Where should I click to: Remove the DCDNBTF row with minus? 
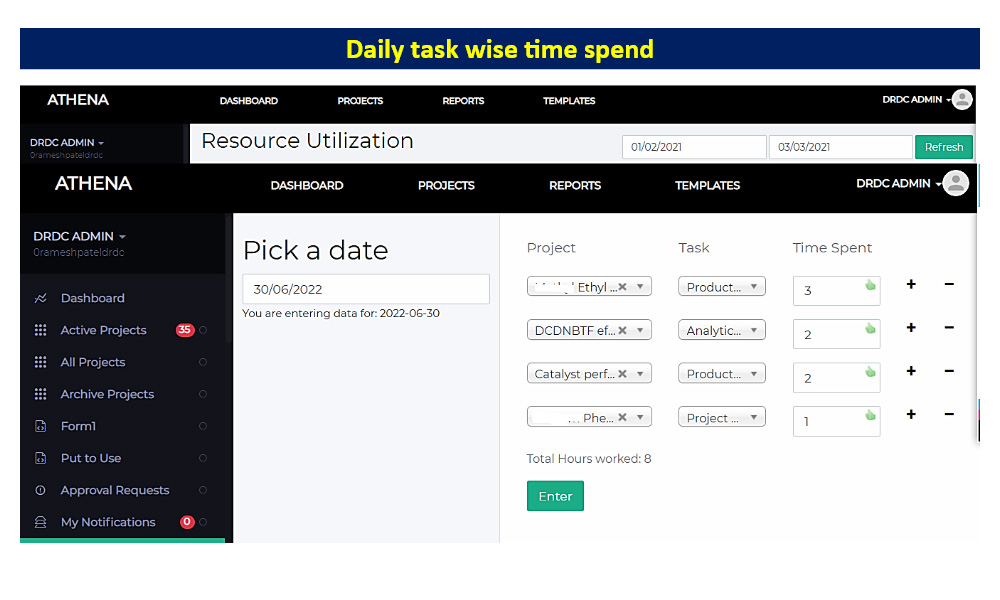tap(949, 328)
